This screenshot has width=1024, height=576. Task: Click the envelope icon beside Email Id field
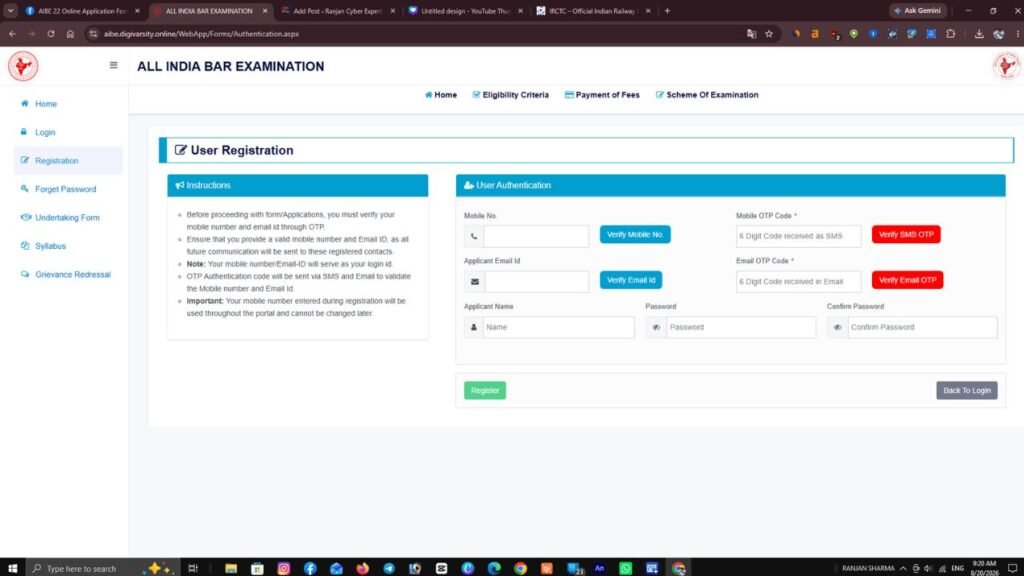(475, 281)
